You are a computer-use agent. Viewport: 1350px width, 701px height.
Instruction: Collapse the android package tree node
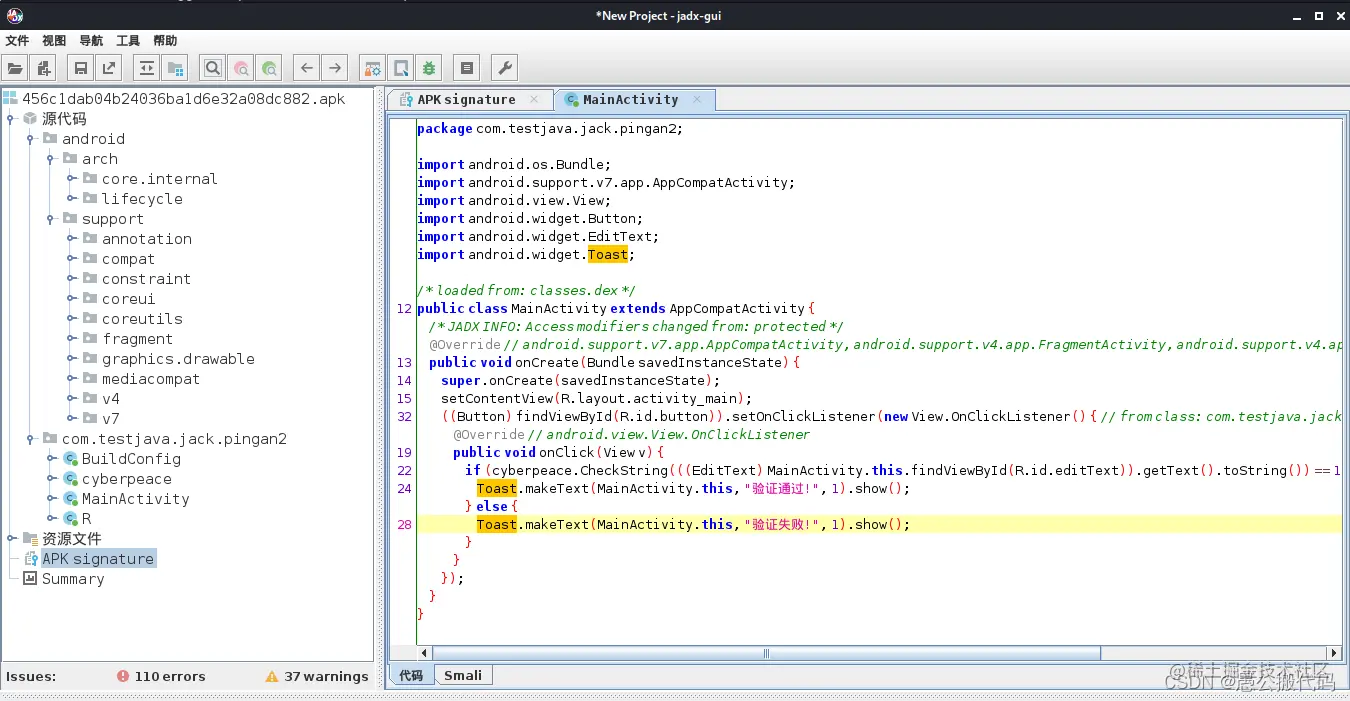[31, 139]
